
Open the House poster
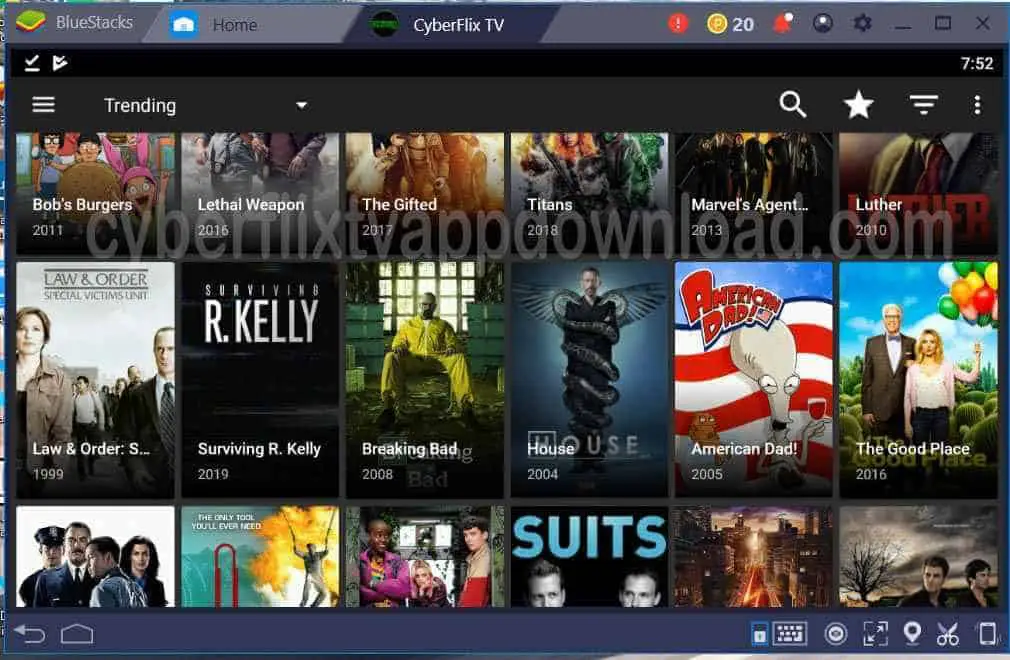pyautogui.click(x=589, y=380)
